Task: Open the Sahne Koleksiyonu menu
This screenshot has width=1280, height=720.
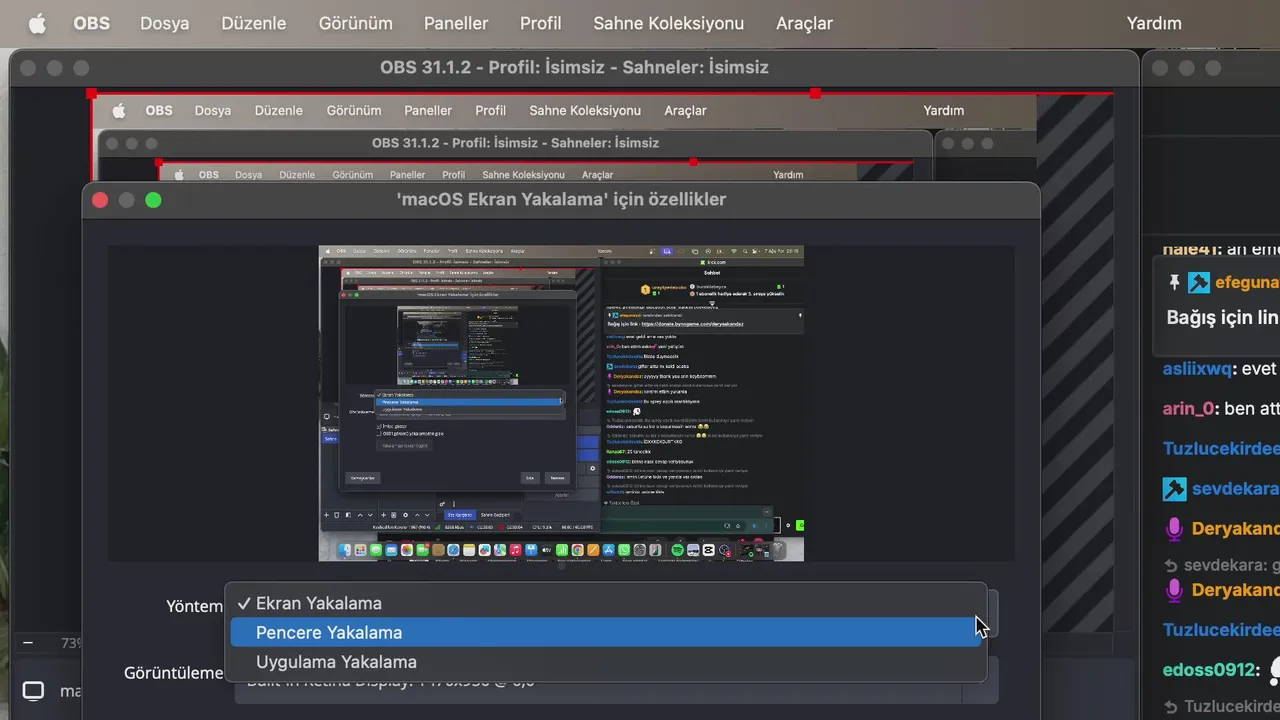Action: (x=668, y=23)
